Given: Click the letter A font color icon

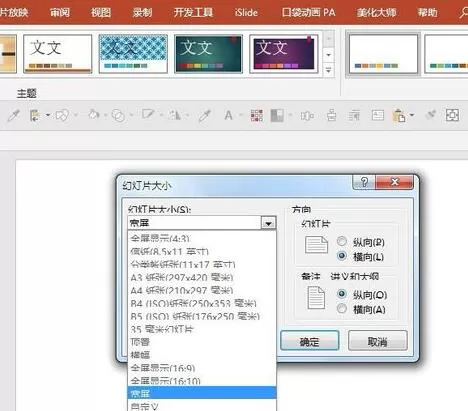Looking at the screenshot, I should point(228,115).
